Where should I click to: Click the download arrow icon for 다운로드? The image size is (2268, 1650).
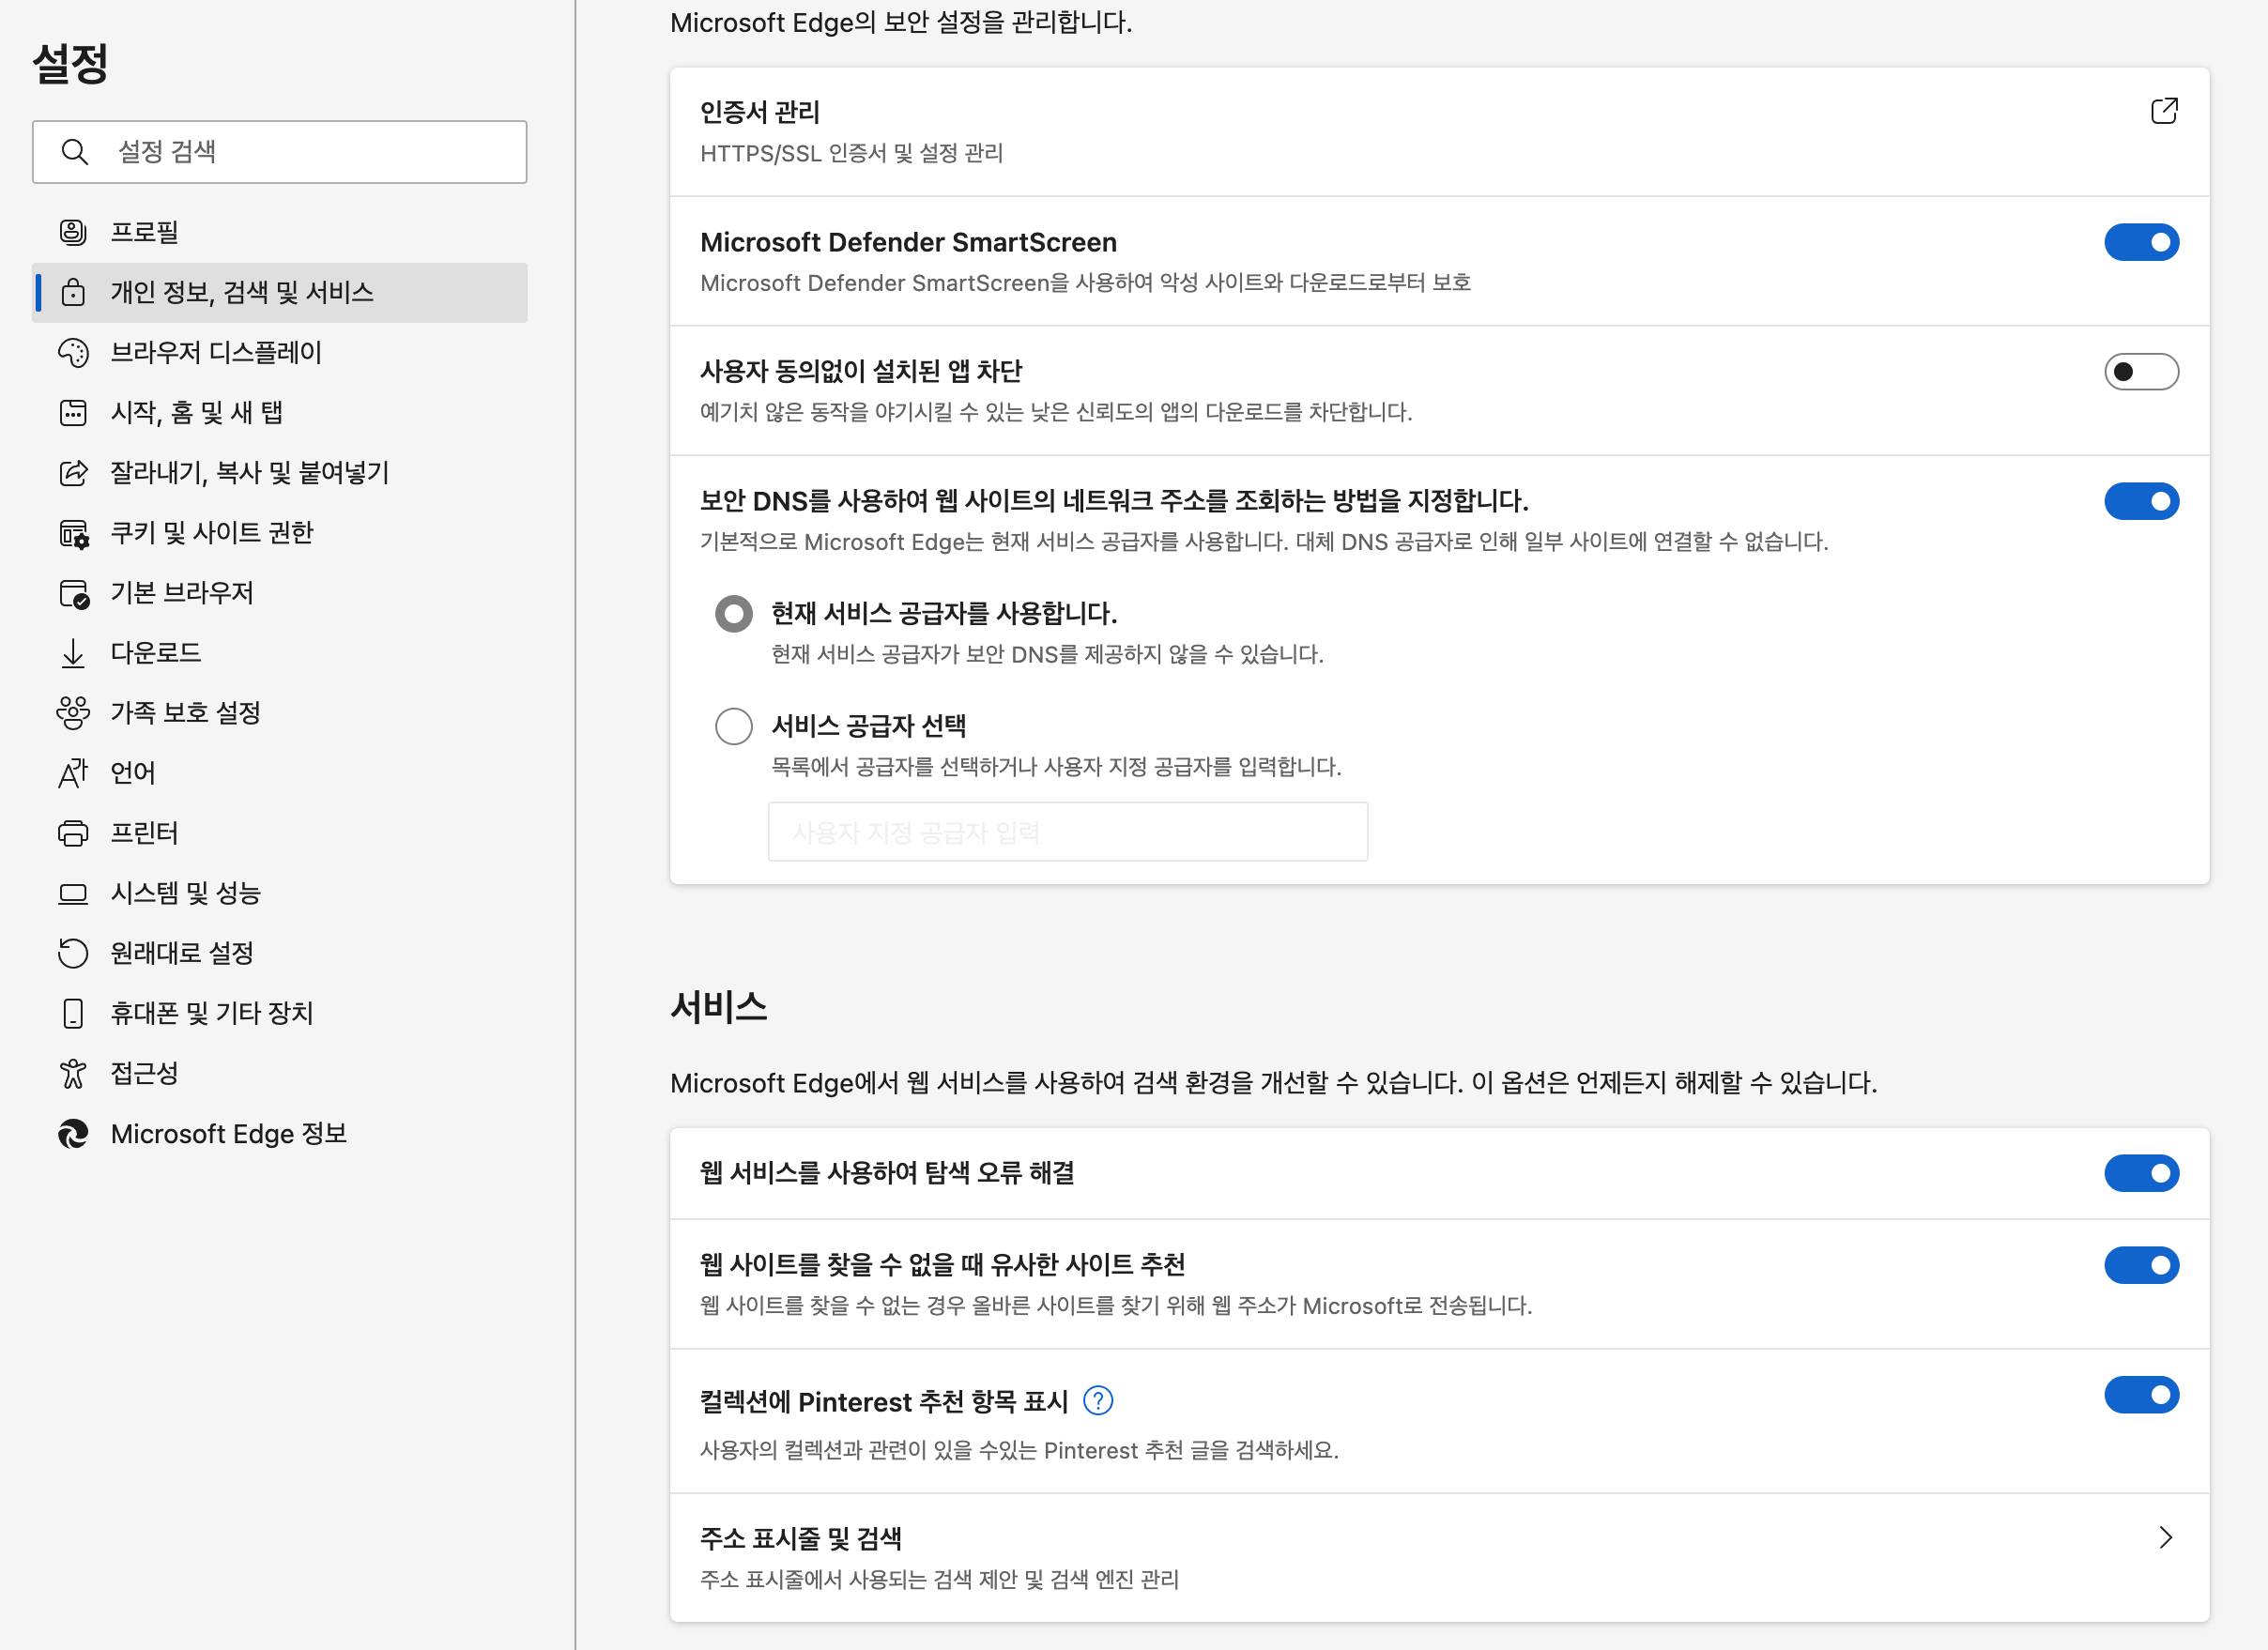coord(73,653)
